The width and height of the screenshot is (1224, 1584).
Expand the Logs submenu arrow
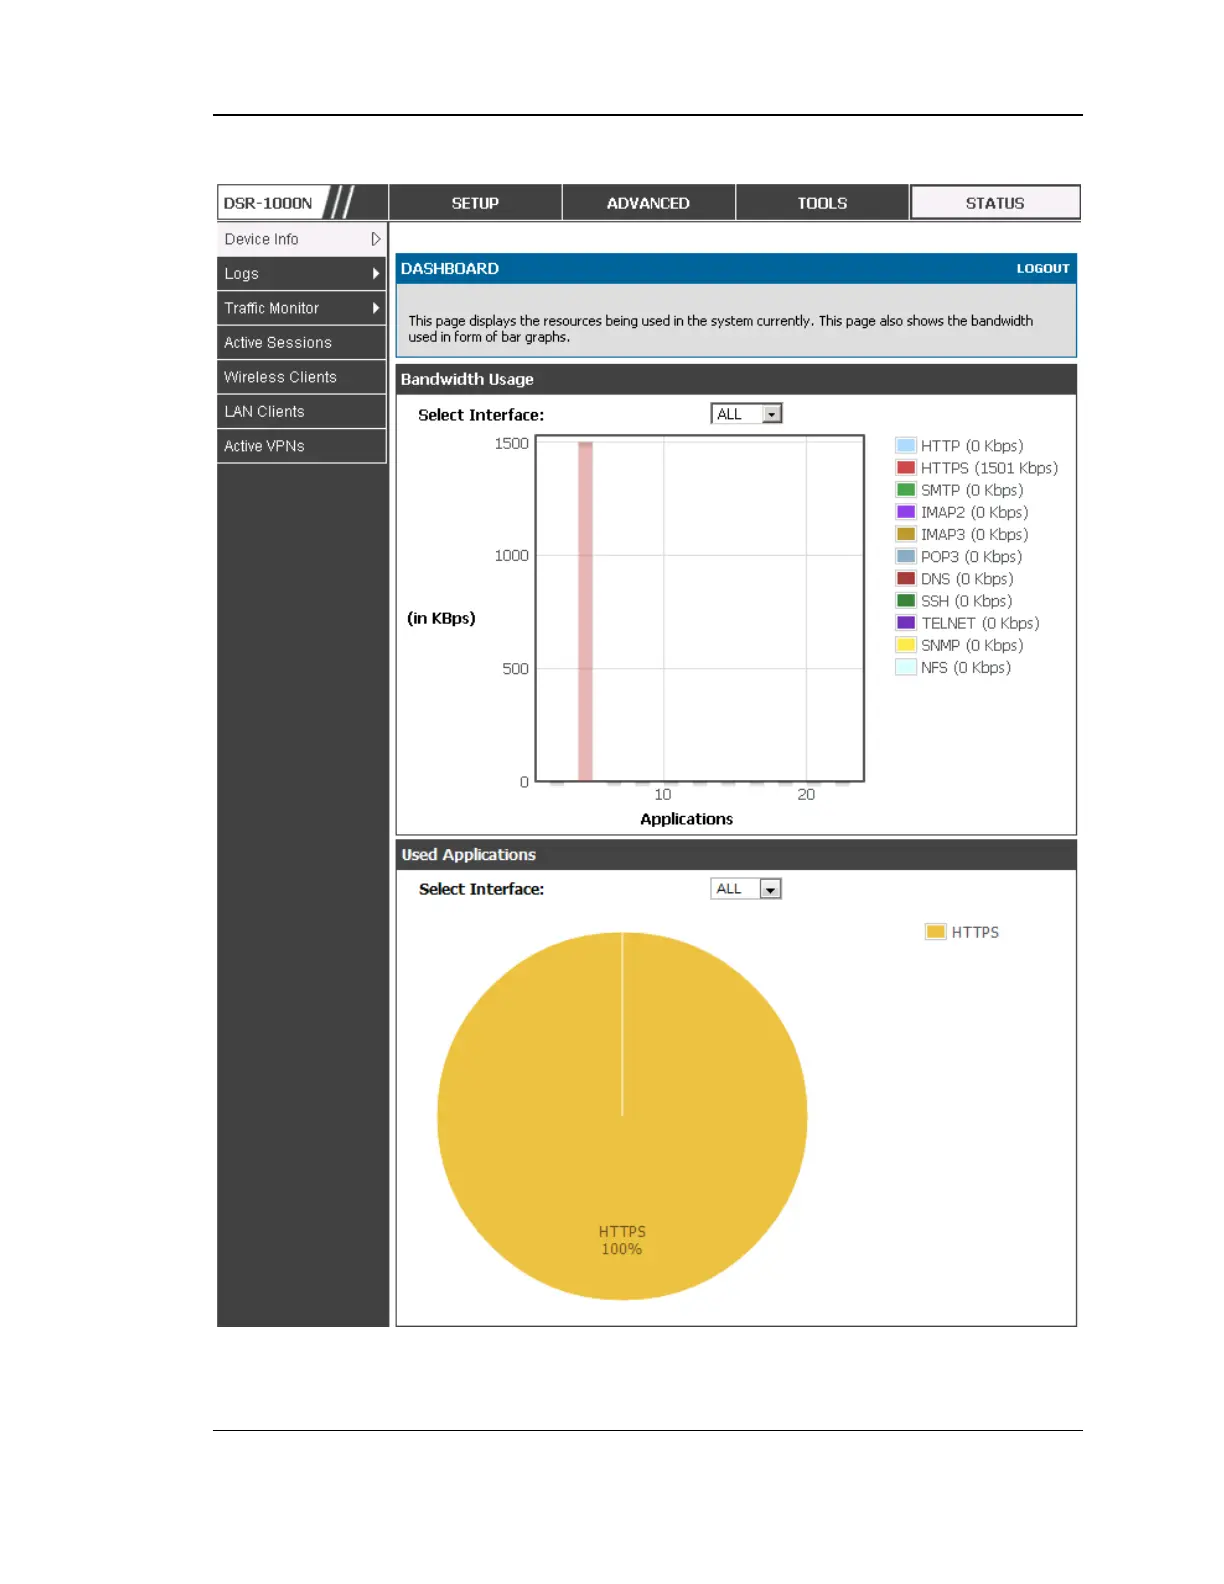tap(376, 274)
